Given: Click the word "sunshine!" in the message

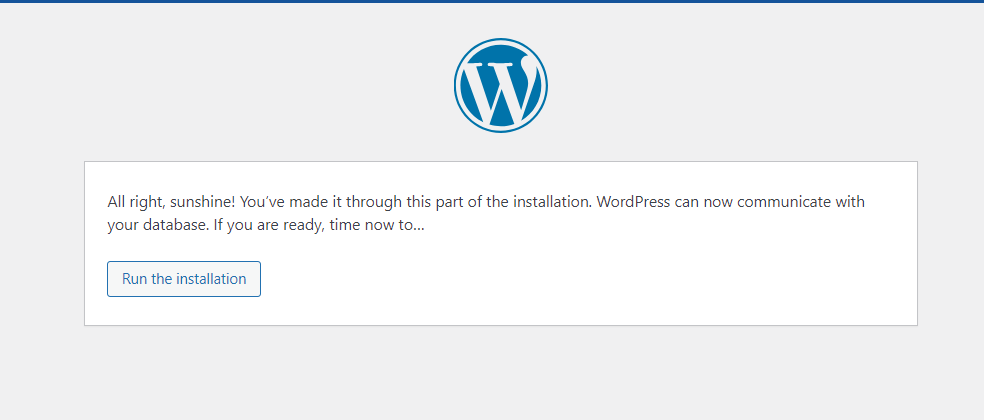Looking at the screenshot, I should [202, 202].
